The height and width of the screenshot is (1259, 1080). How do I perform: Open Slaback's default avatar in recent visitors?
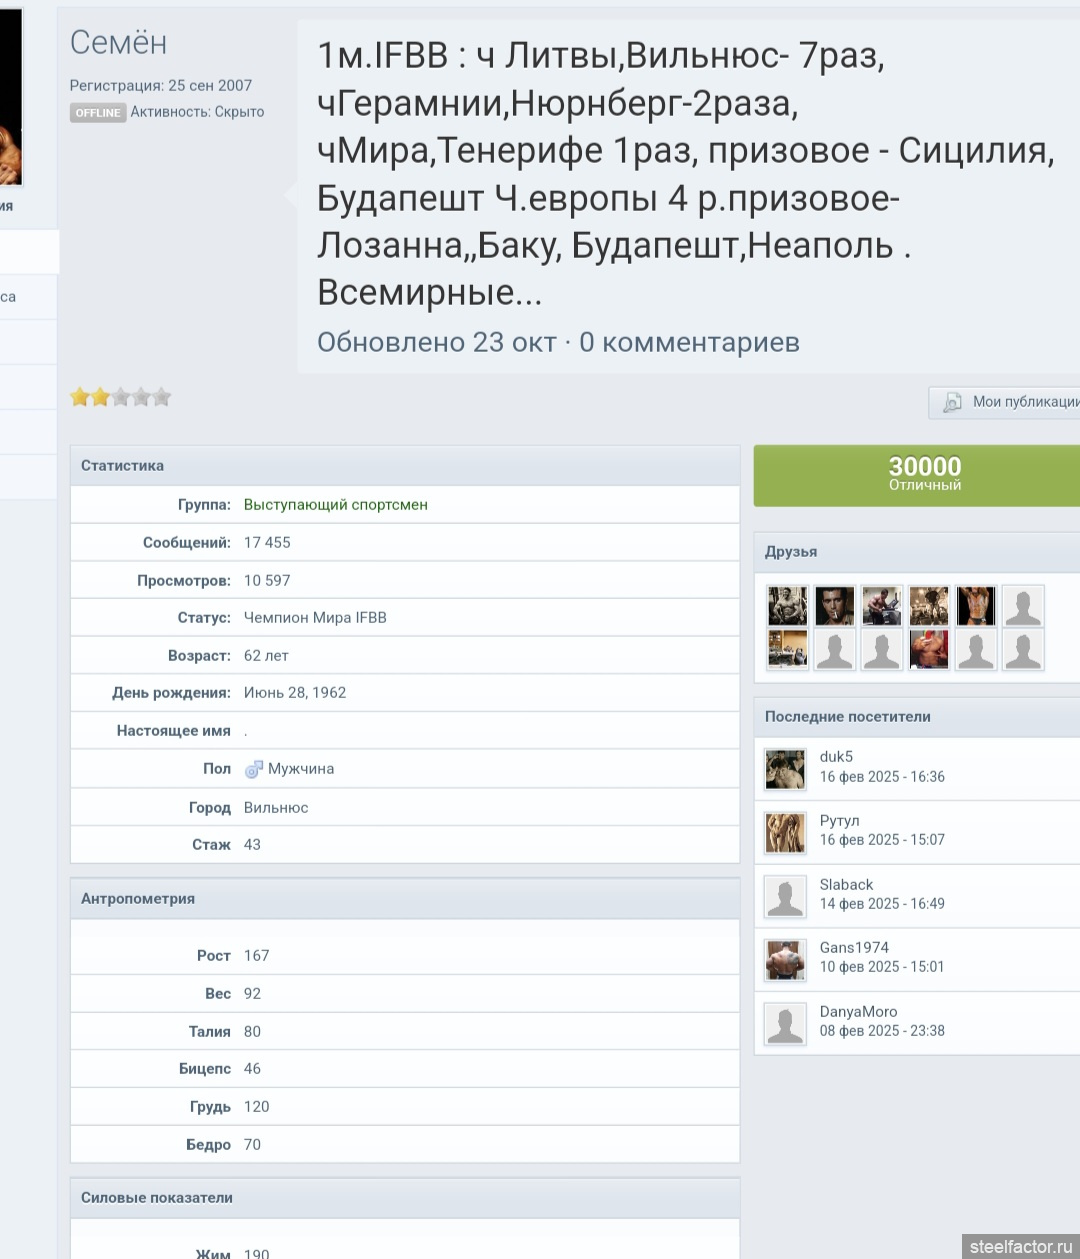(785, 896)
